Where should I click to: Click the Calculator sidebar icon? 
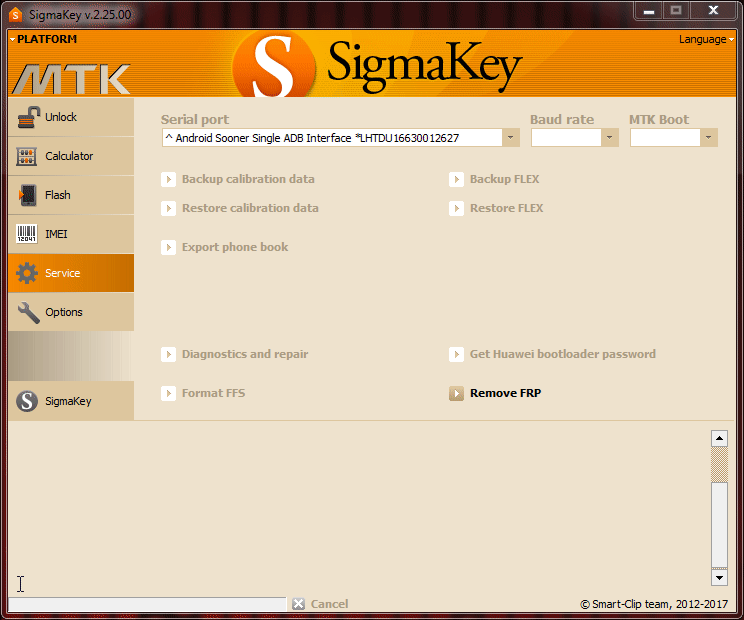click(28, 156)
